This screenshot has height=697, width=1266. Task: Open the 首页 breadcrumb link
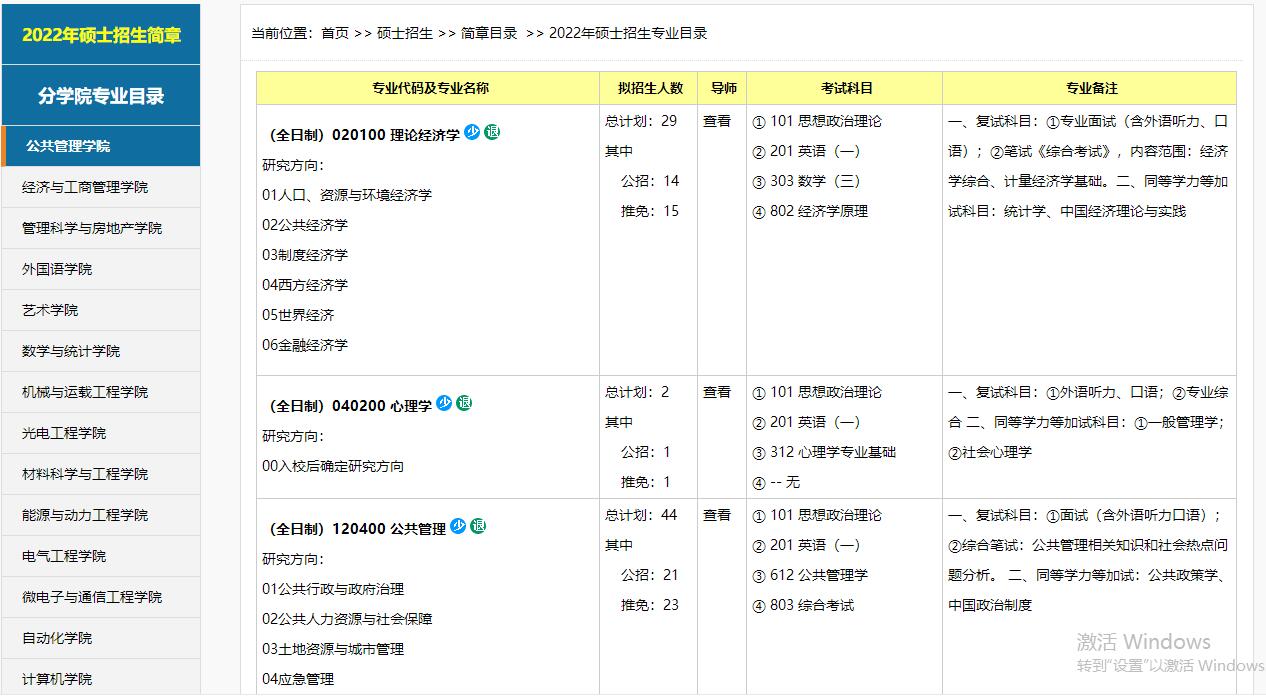pos(334,32)
